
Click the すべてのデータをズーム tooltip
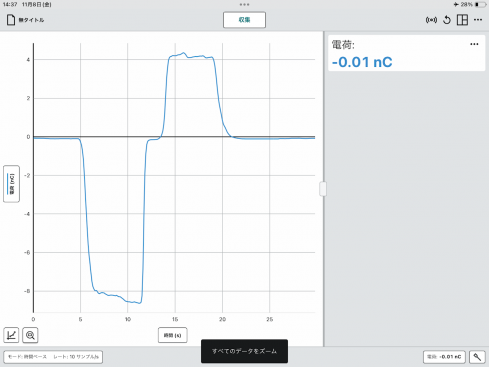(x=244, y=351)
